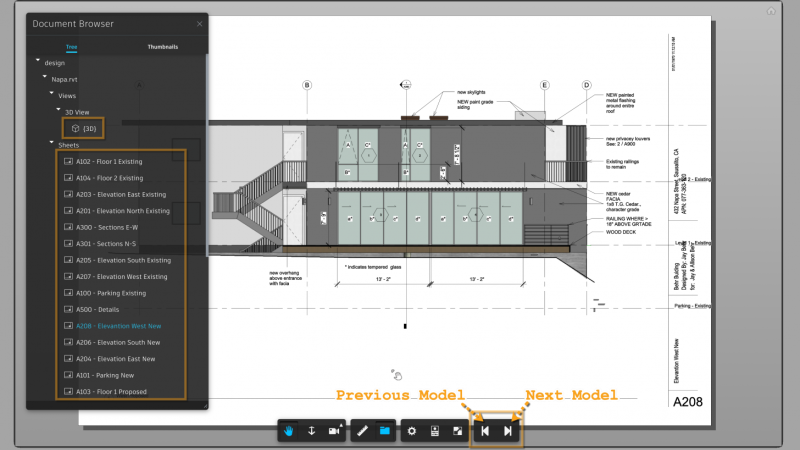This screenshot has width=800, height=450.
Task: Select the Measure ruler tool
Action: coord(362,431)
